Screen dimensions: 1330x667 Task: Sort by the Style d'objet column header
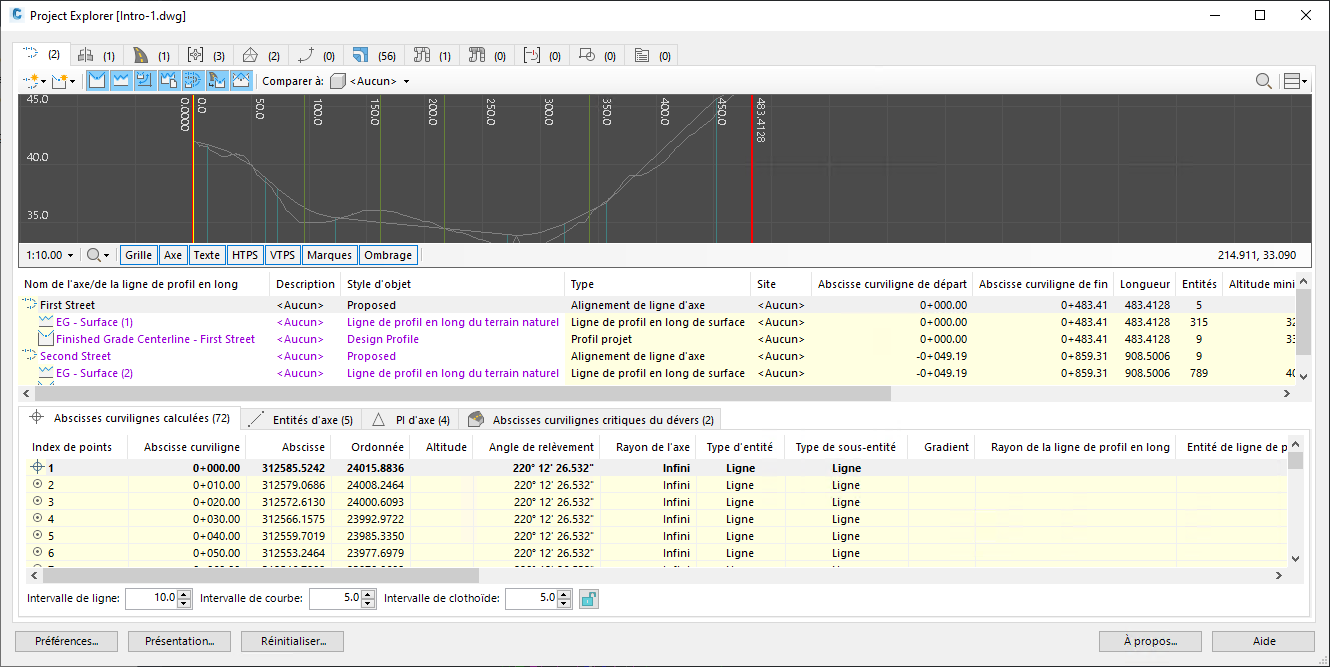(453, 284)
